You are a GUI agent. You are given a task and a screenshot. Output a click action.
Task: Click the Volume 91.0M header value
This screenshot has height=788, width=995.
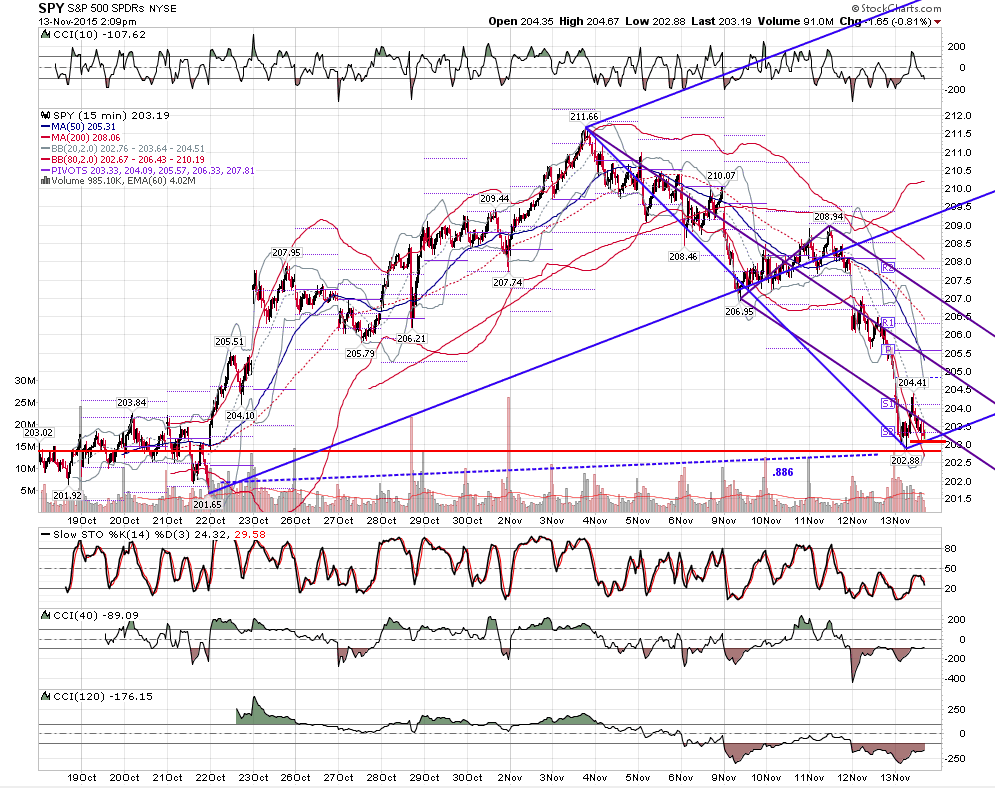tap(796, 22)
